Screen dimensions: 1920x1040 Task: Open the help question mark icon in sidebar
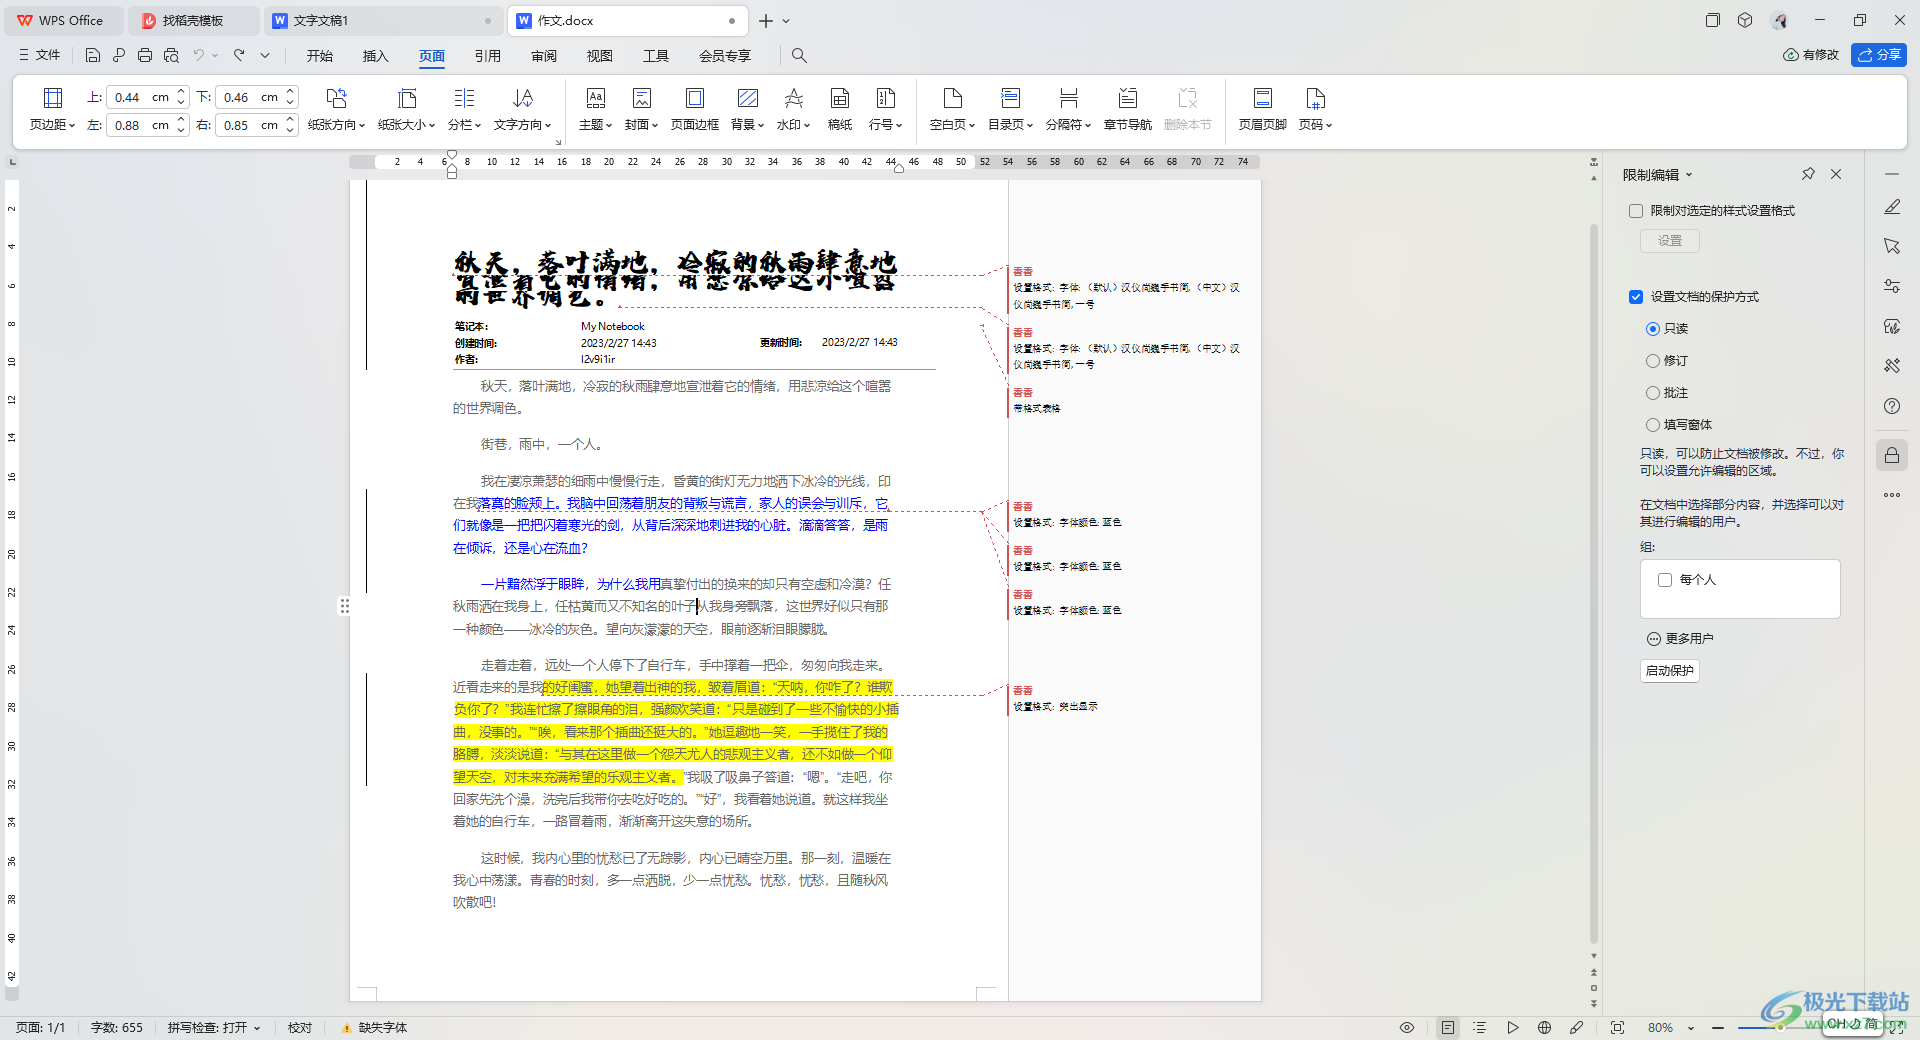tap(1892, 406)
